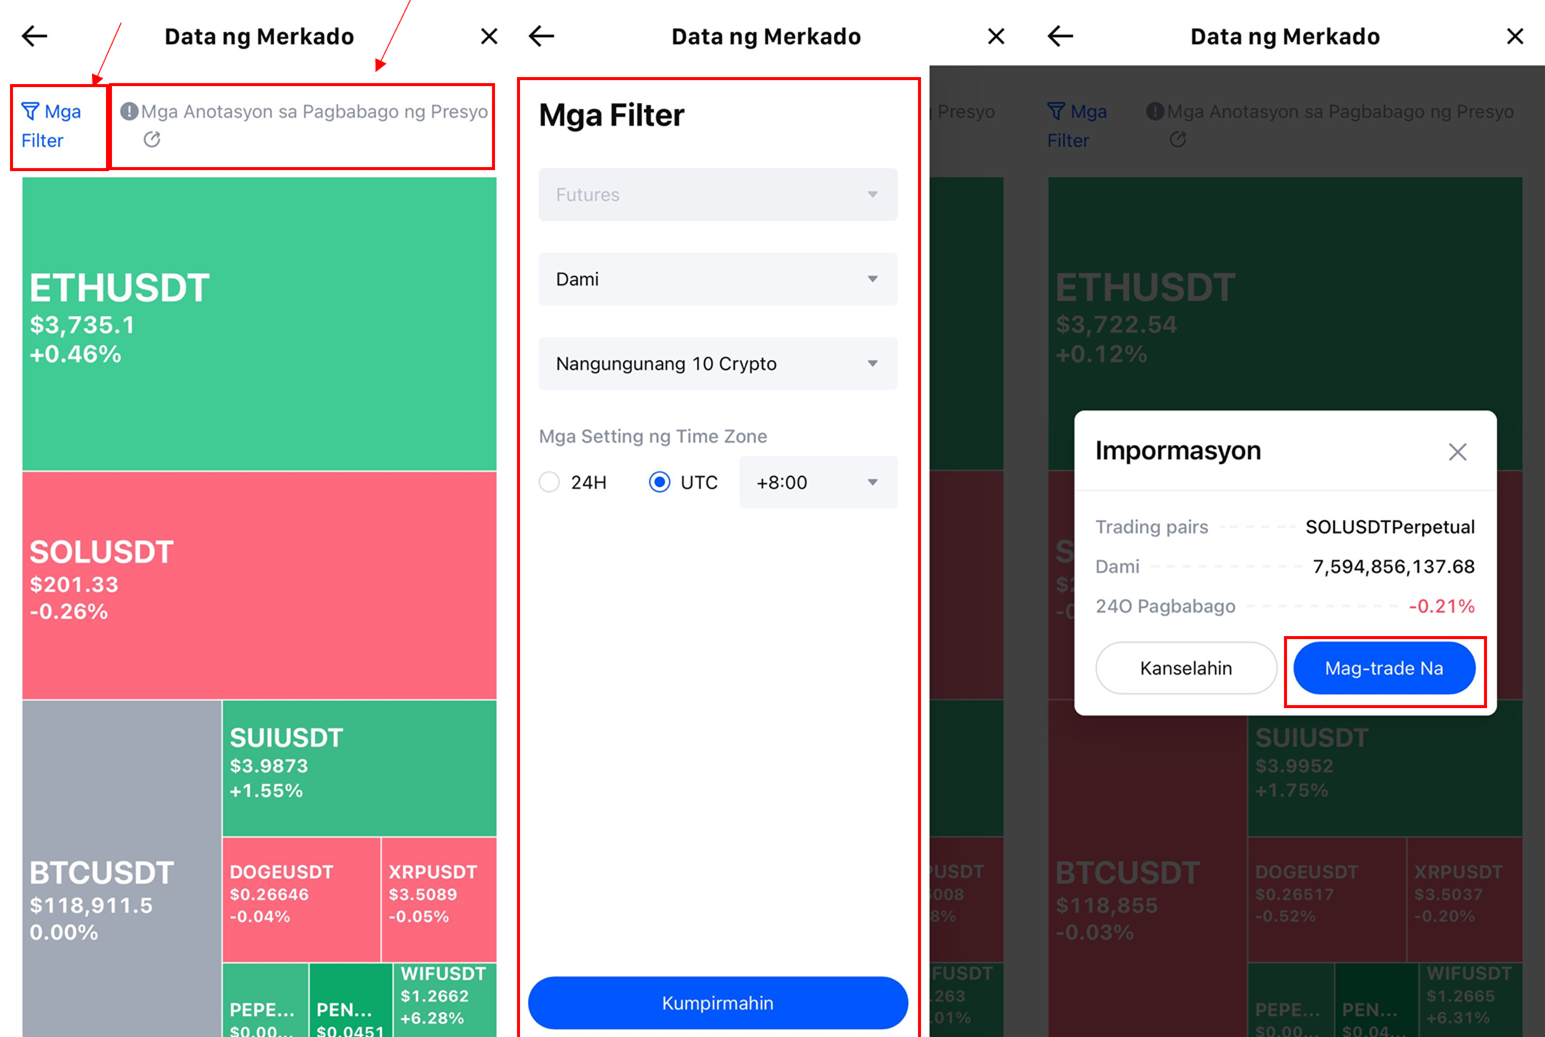The height and width of the screenshot is (1037, 1545).
Task: Tap the back arrow in the left panel
Action: pos(35,37)
